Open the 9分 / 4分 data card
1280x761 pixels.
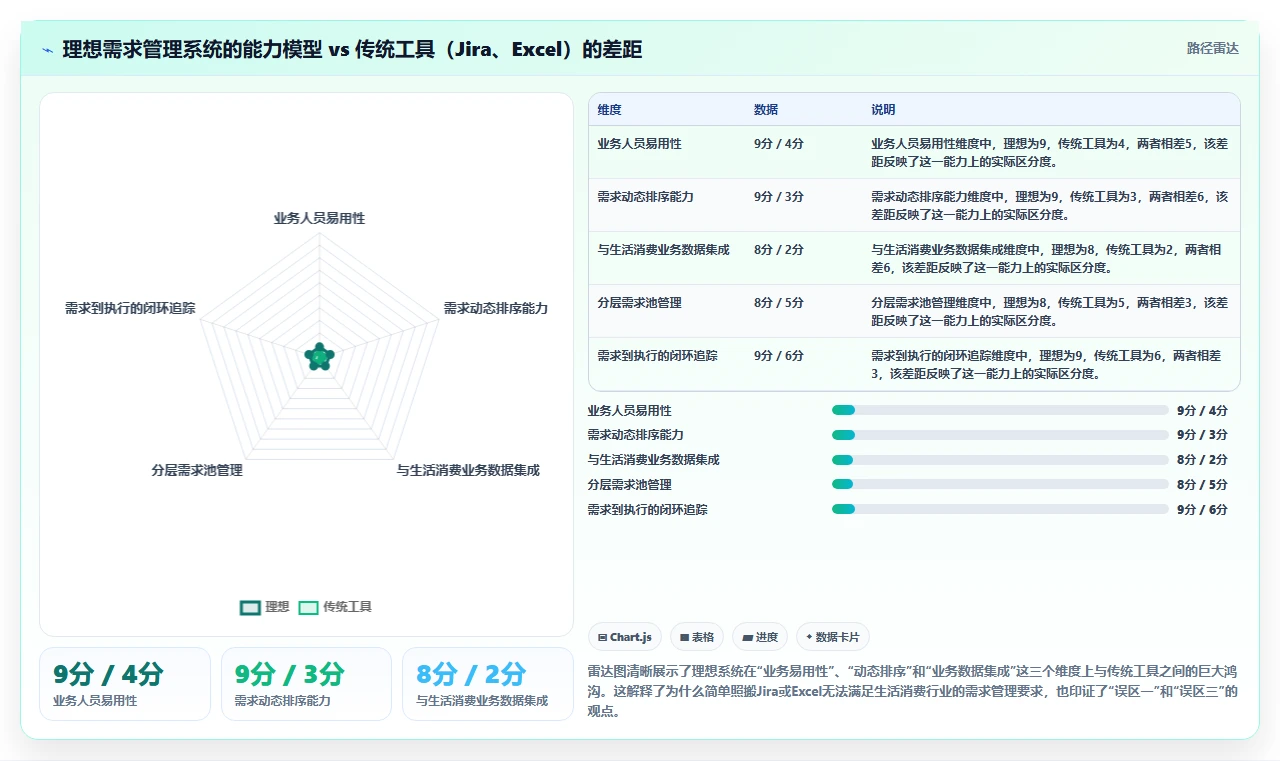pyautogui.click(x=125, y=684)
